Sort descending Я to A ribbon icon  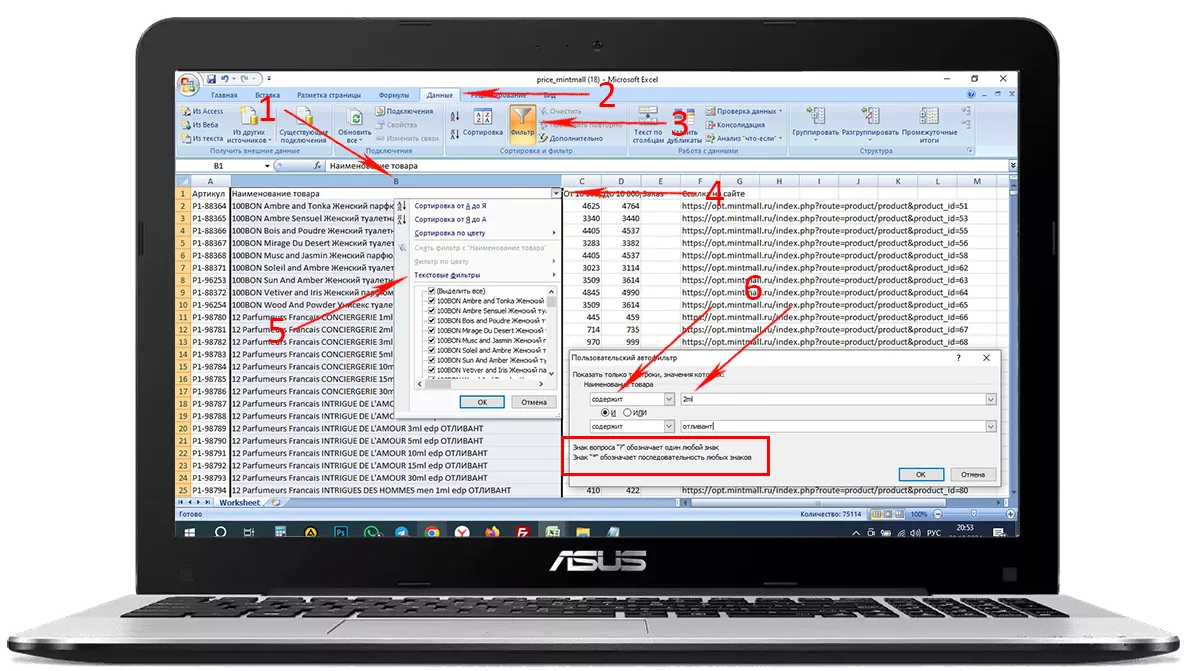point(455,132)
